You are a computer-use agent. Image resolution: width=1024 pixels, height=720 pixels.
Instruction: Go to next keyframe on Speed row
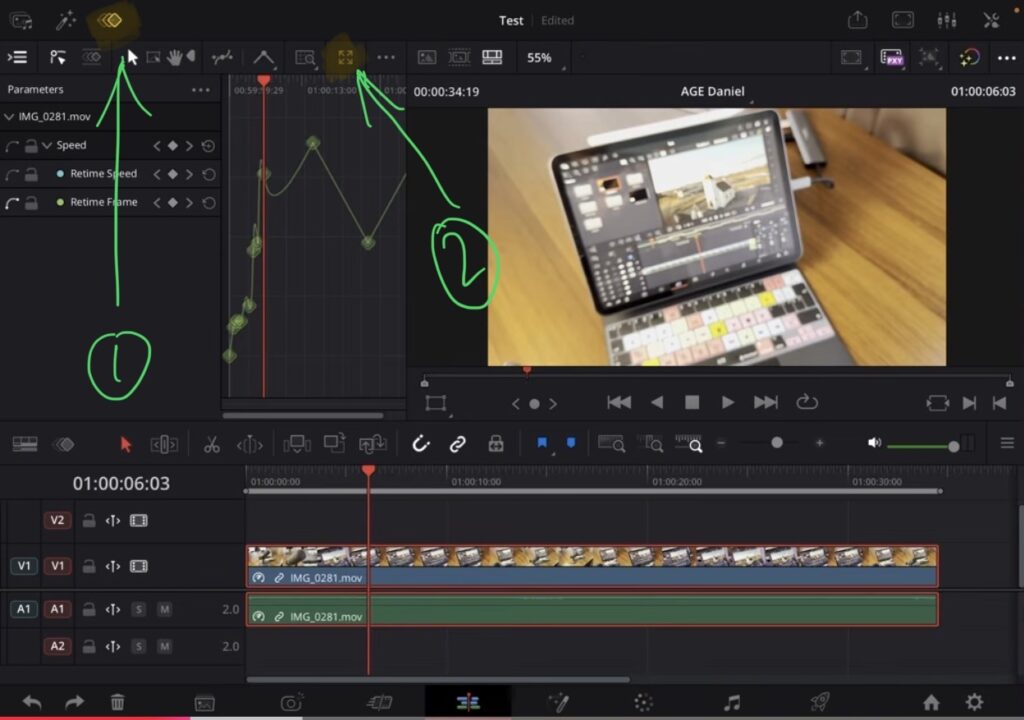[x=189, y=146]
